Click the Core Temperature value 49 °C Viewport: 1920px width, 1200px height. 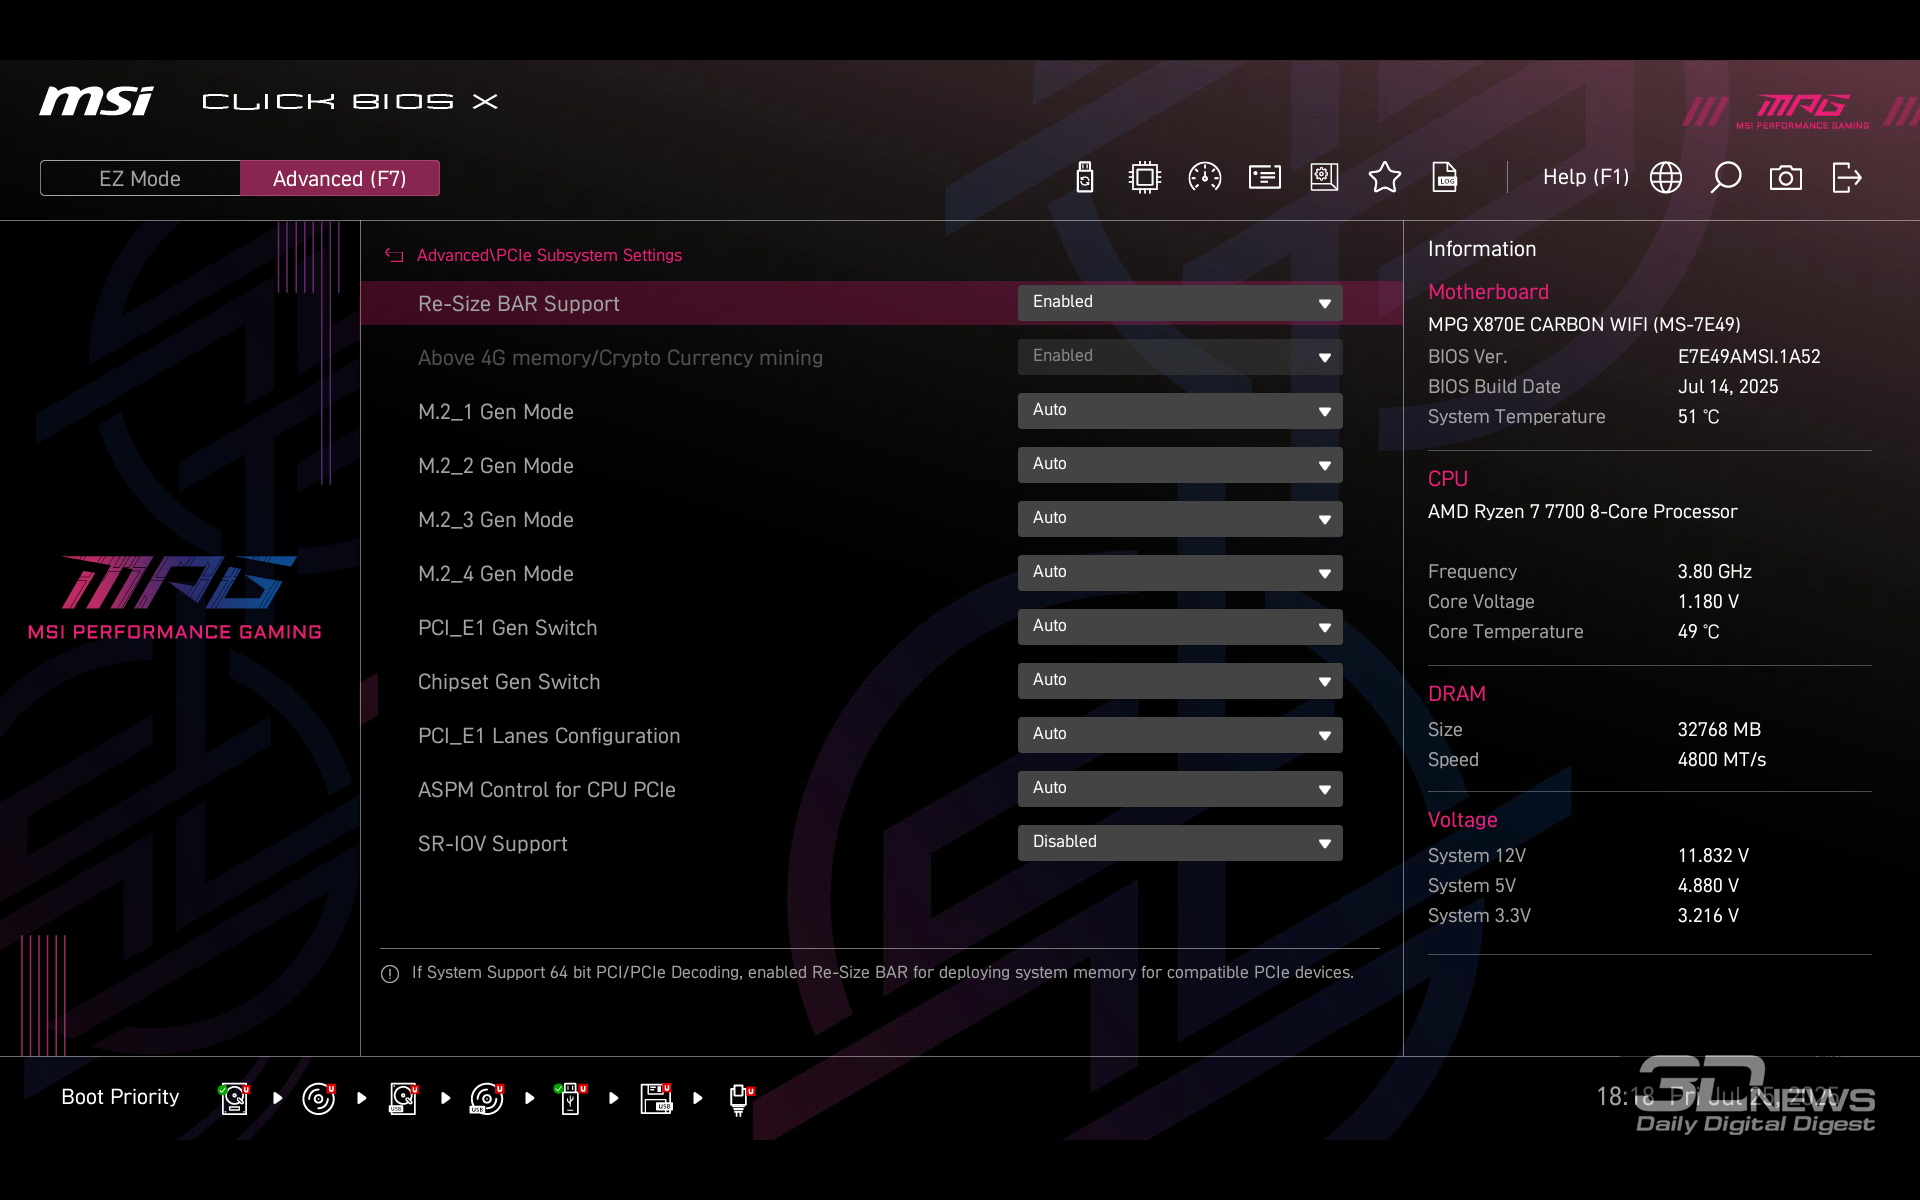tap(1698, 632)
